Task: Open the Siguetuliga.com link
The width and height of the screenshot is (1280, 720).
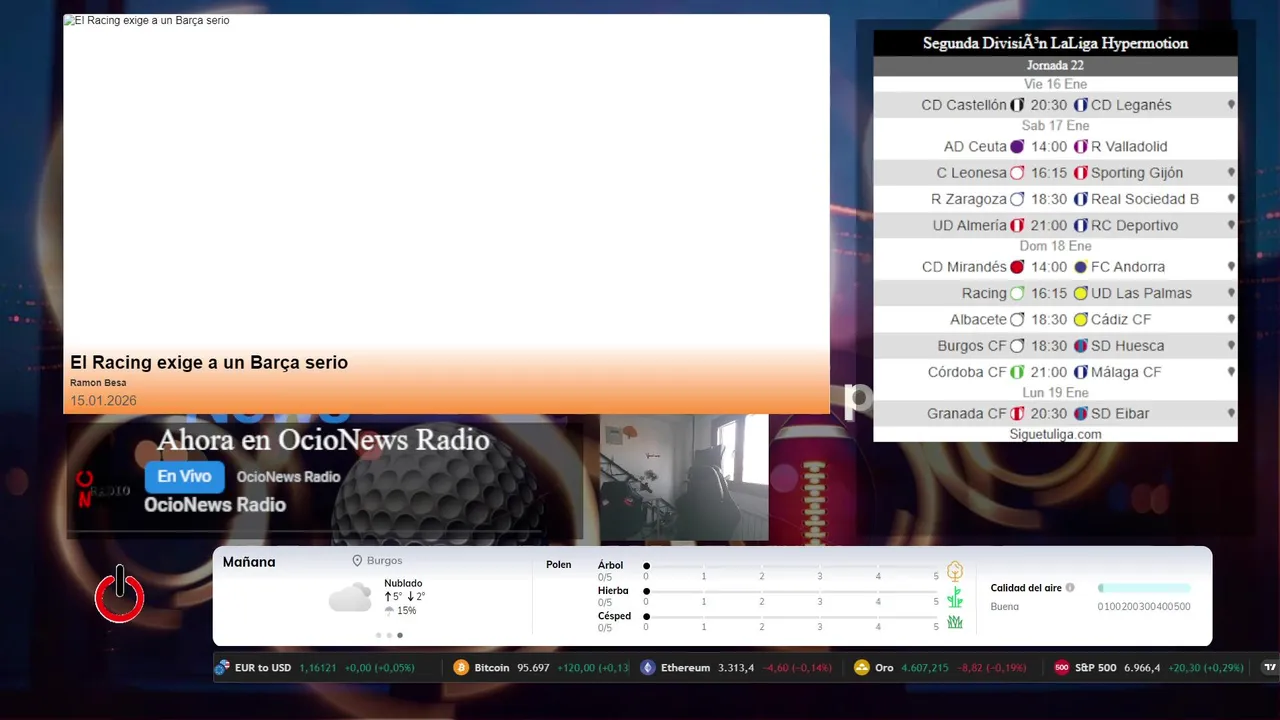Action: (x=1055, y=434)
